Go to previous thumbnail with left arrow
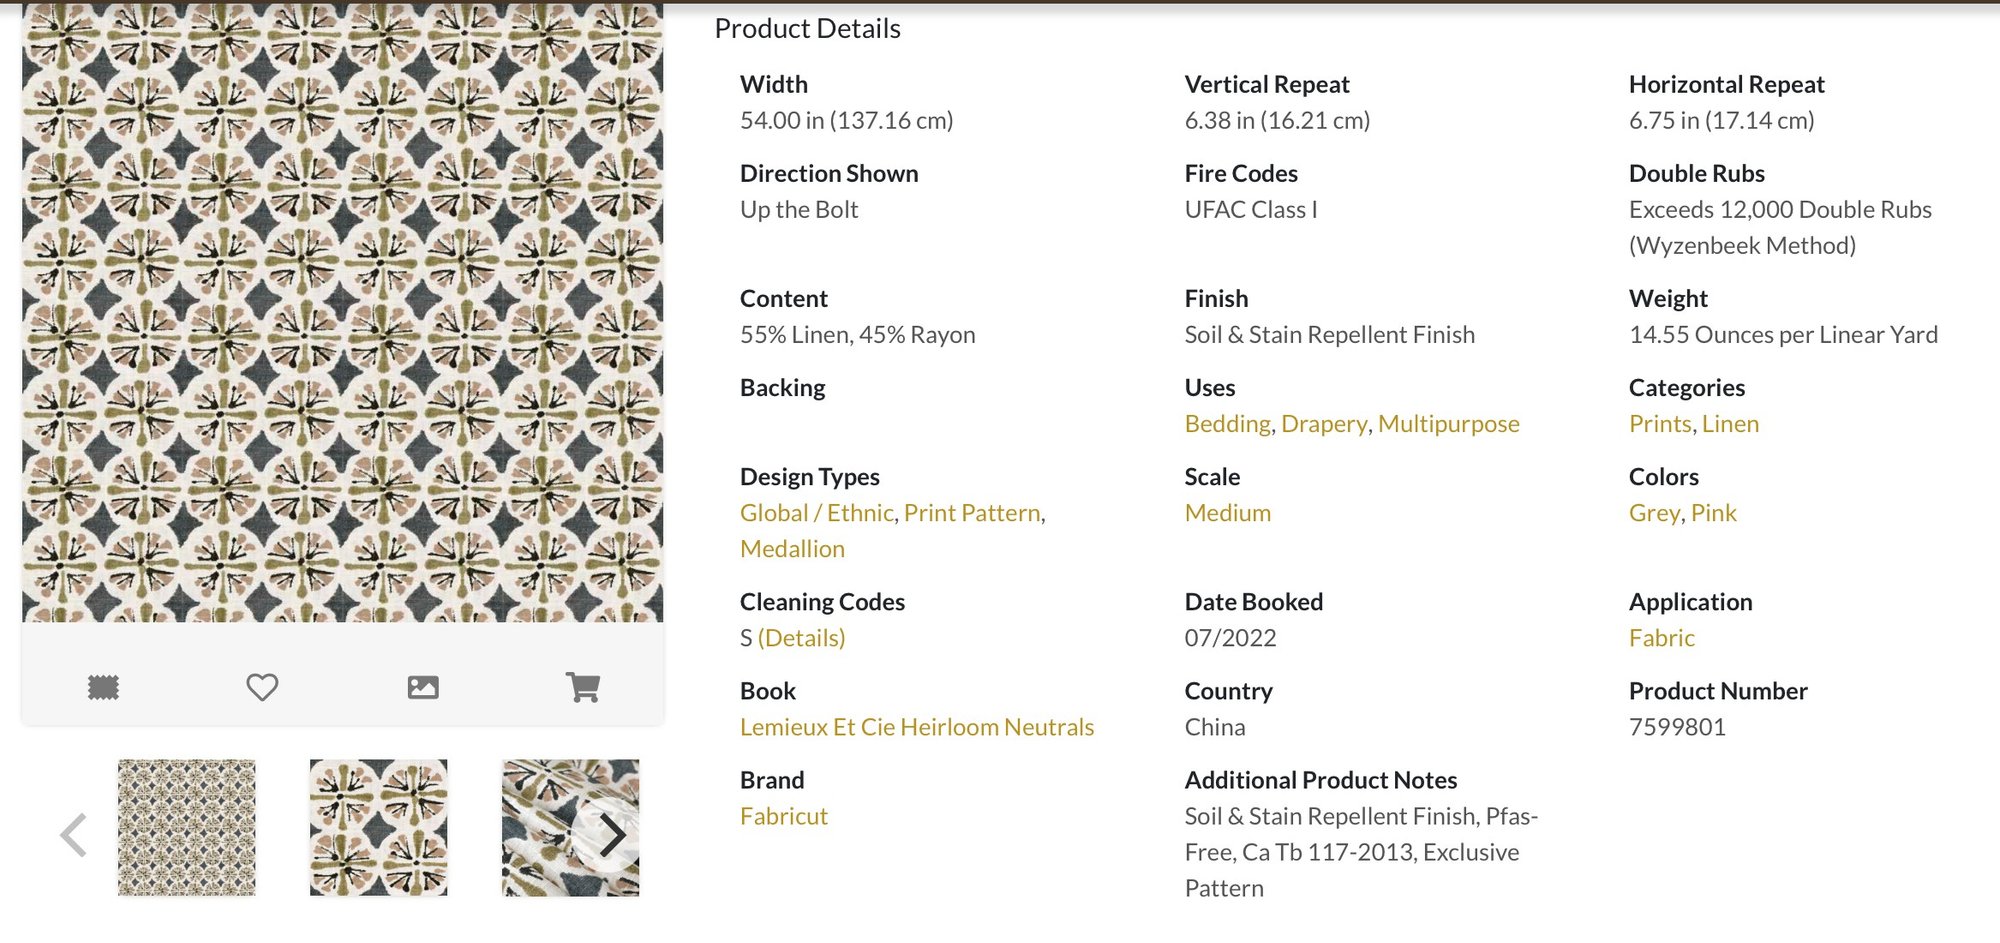This screenshot has height=943, width=2000. 73,835
